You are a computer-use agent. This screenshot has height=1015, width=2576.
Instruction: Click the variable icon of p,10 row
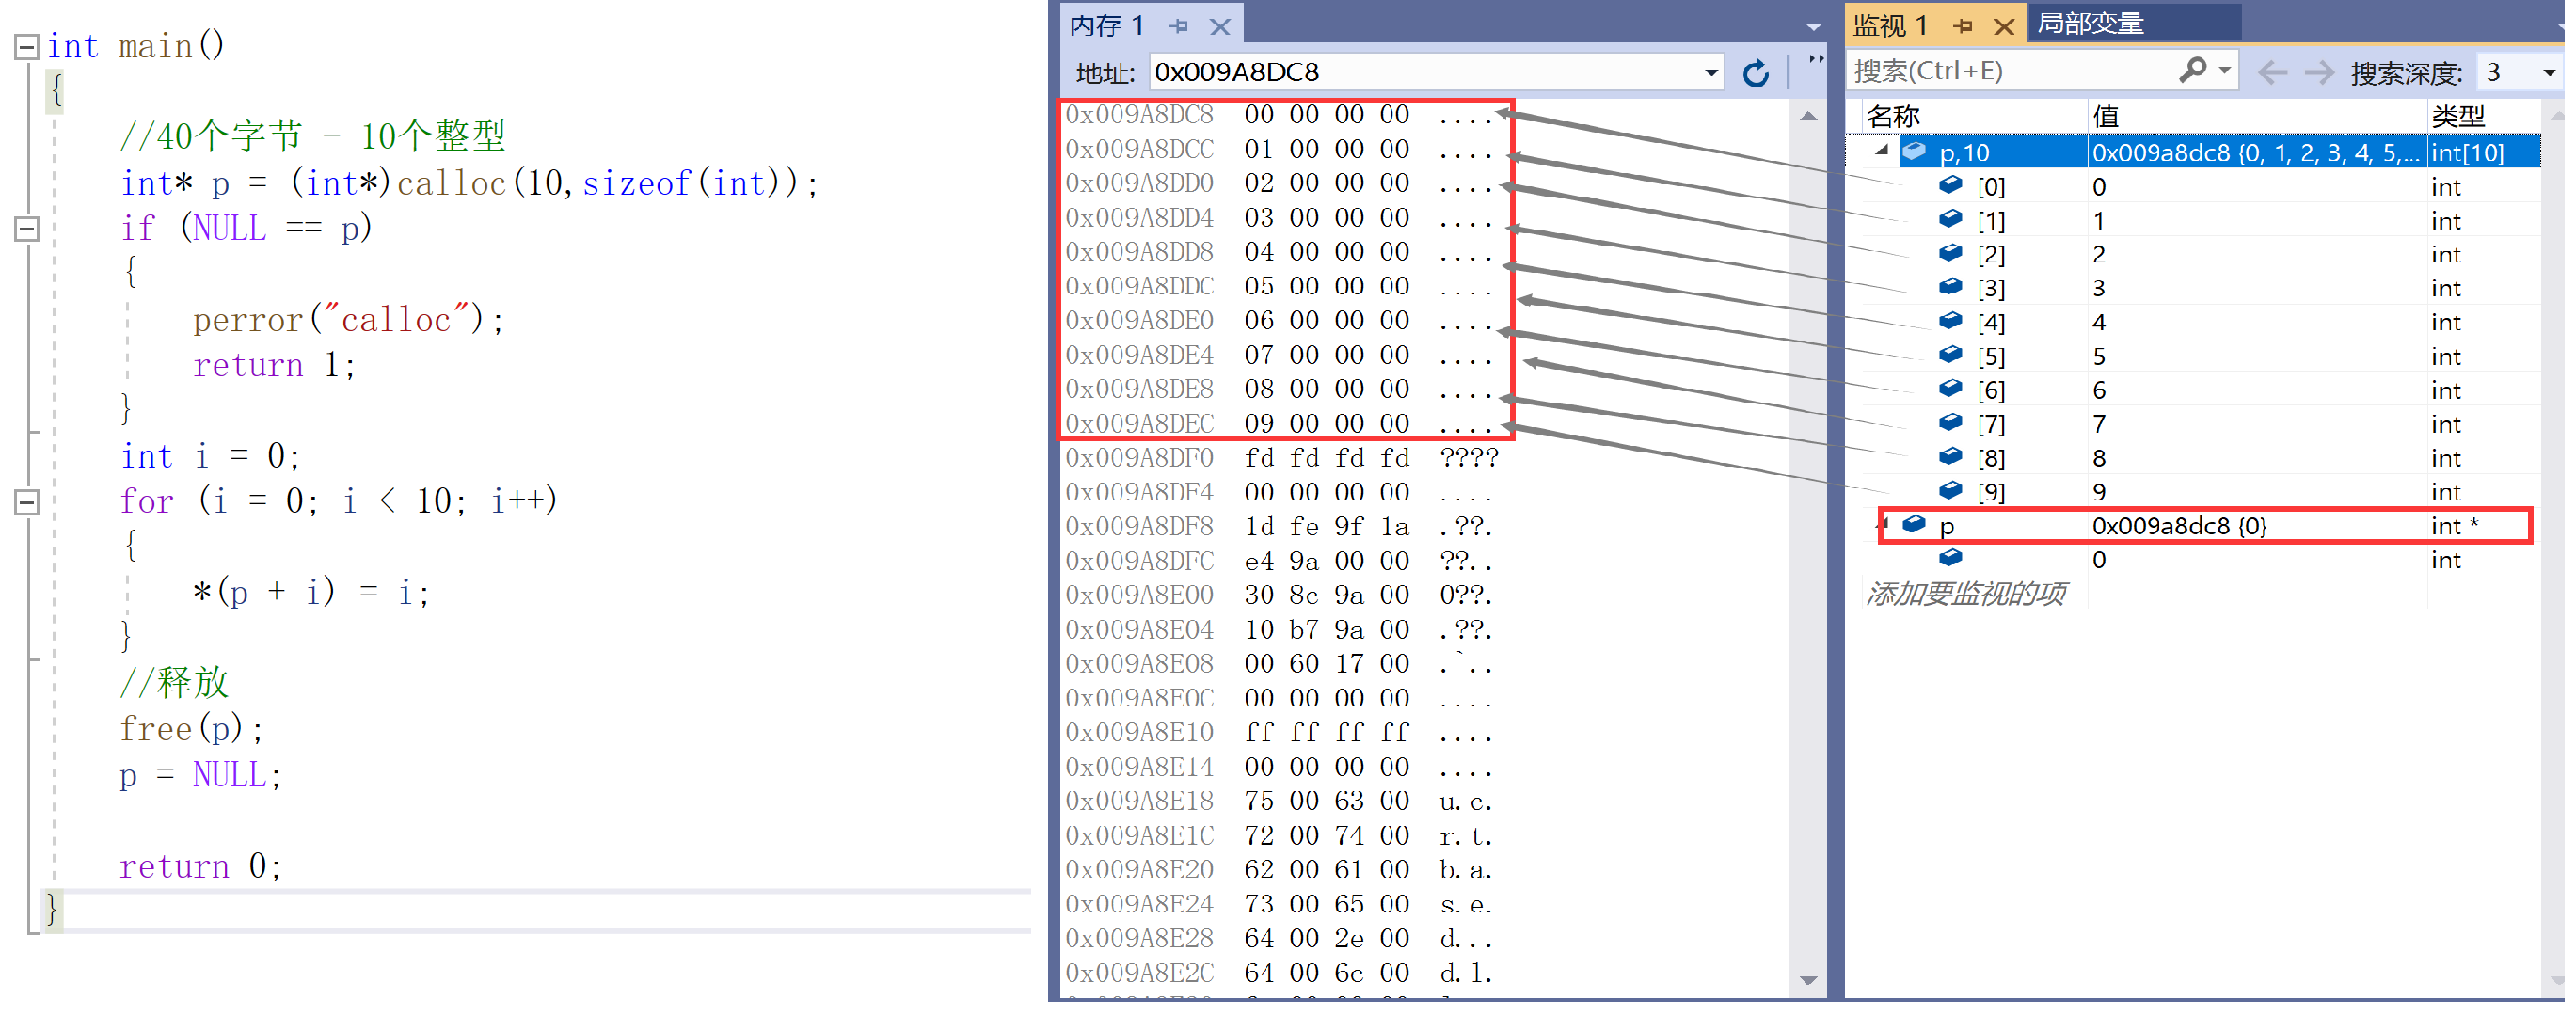1914,151
